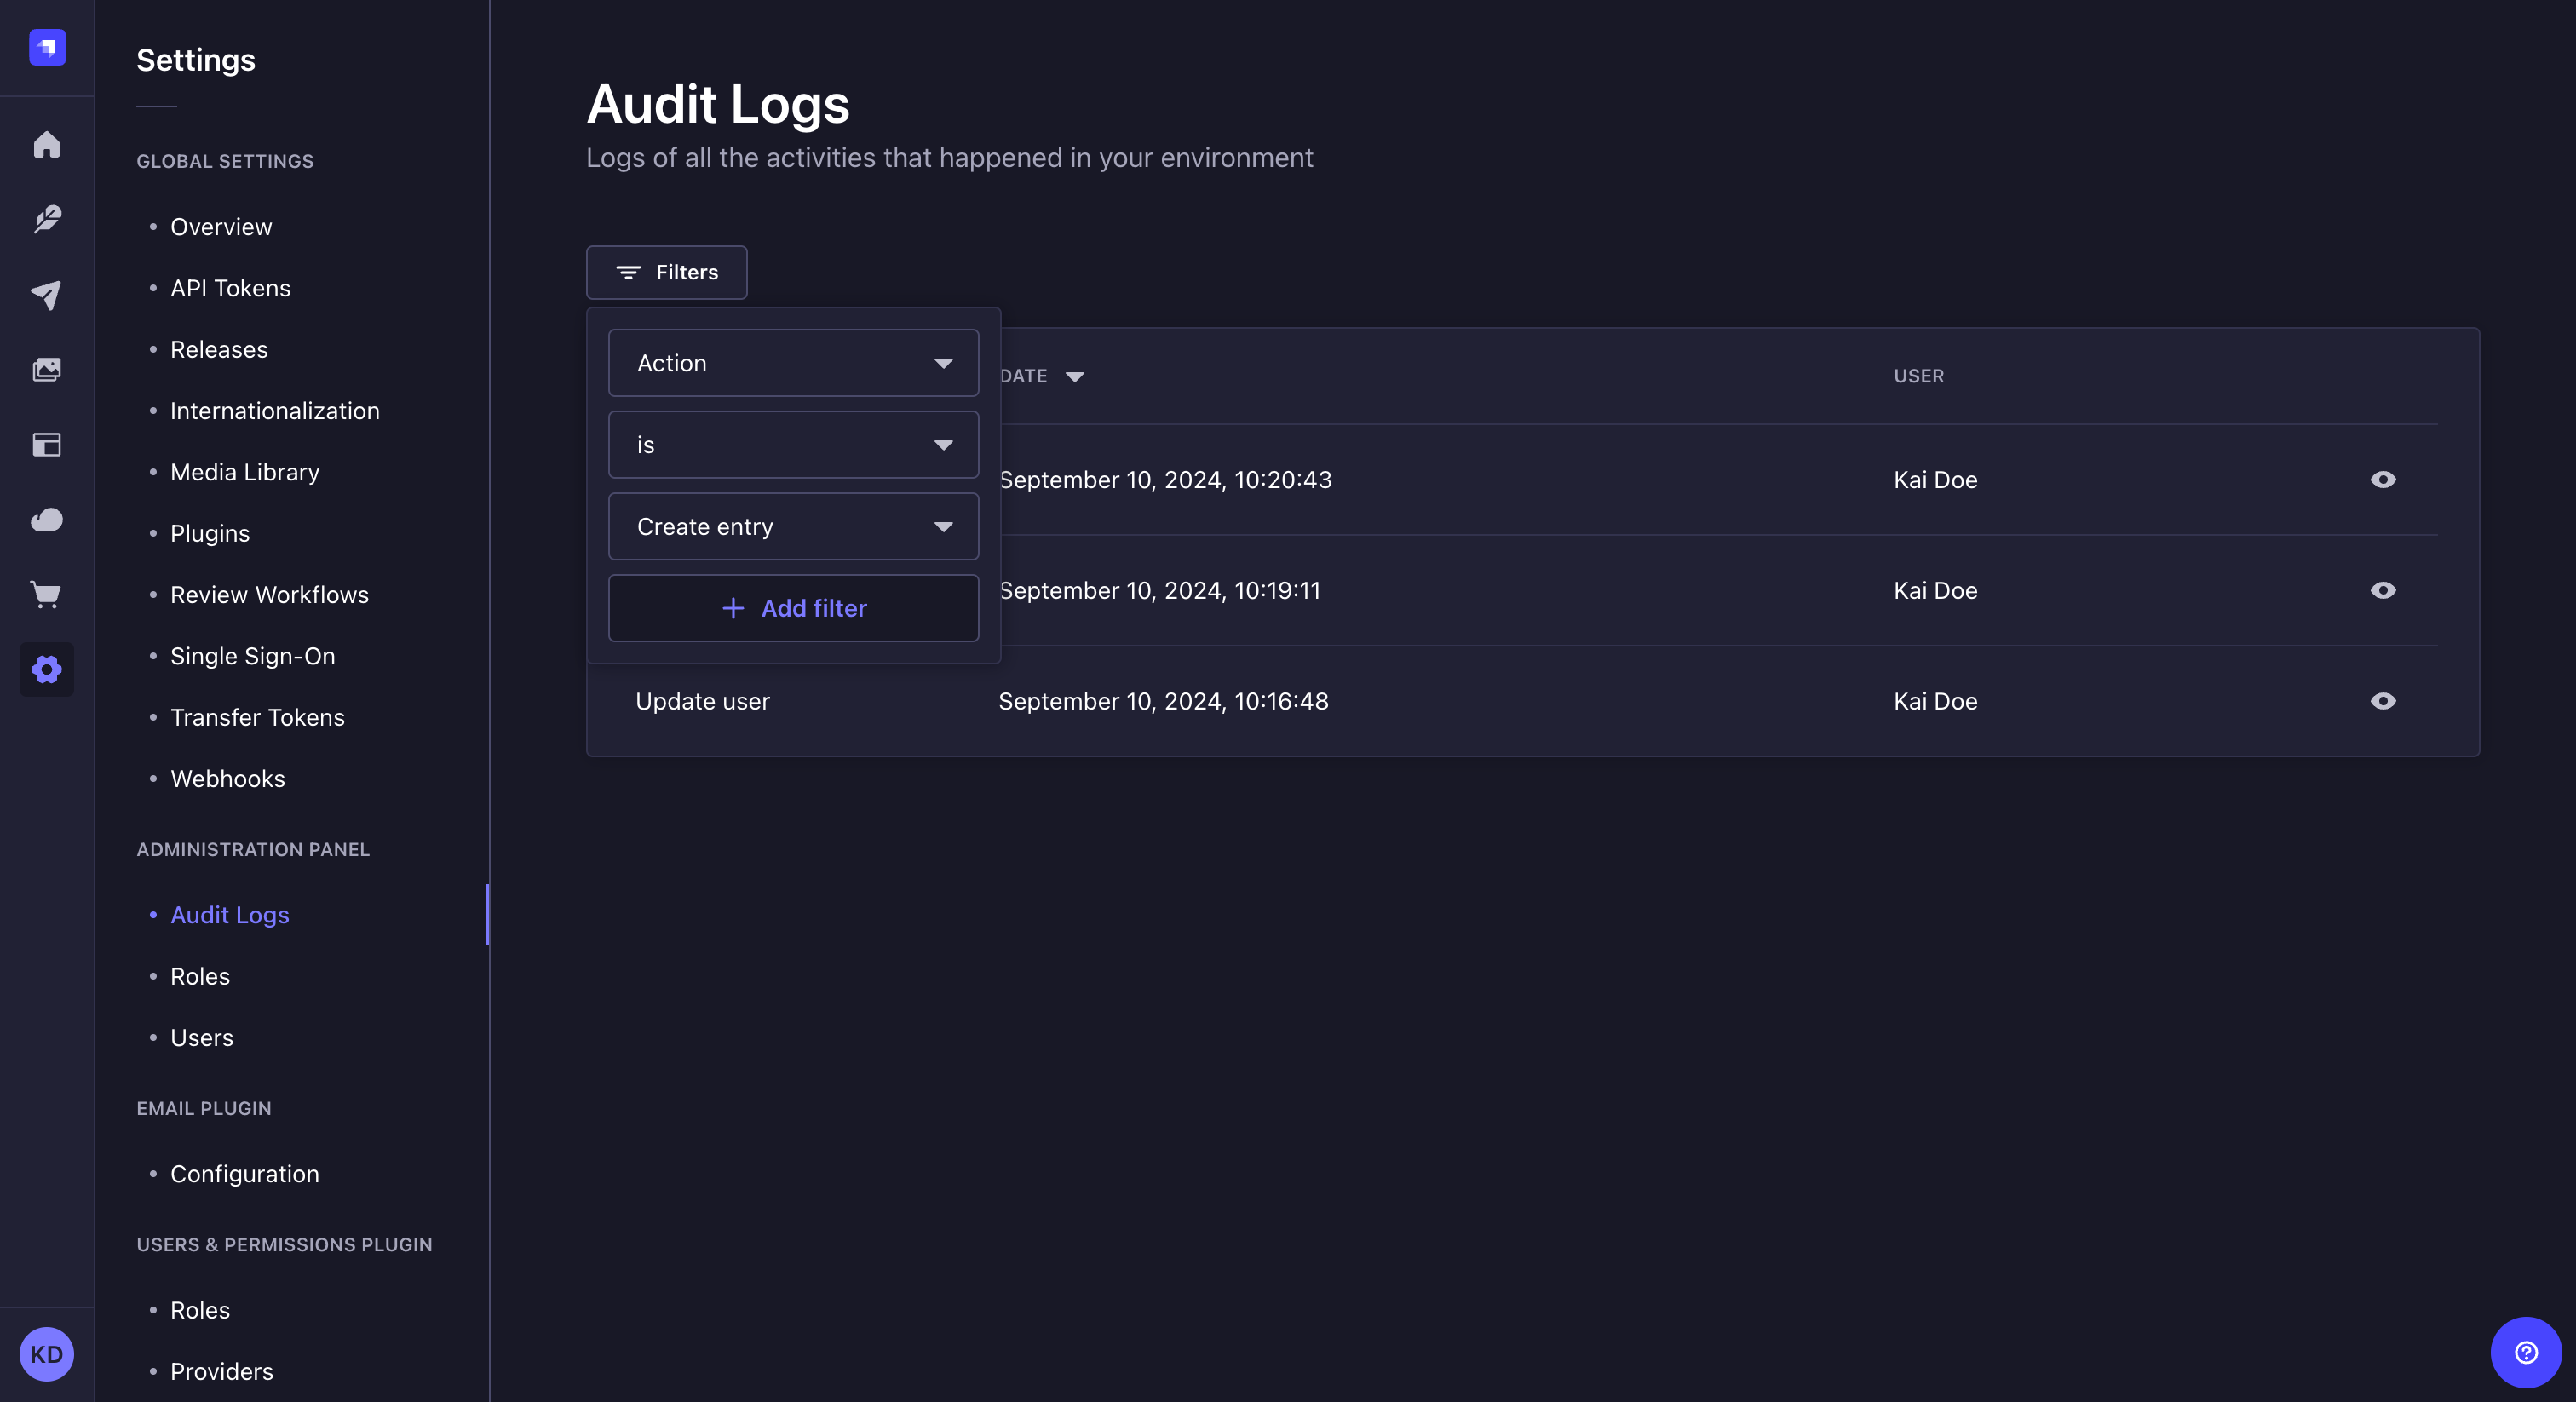This screenshot has width=2576, height=1402.
Task: Switch to the Roles section under Administration Panel
Action: point(199,976)
